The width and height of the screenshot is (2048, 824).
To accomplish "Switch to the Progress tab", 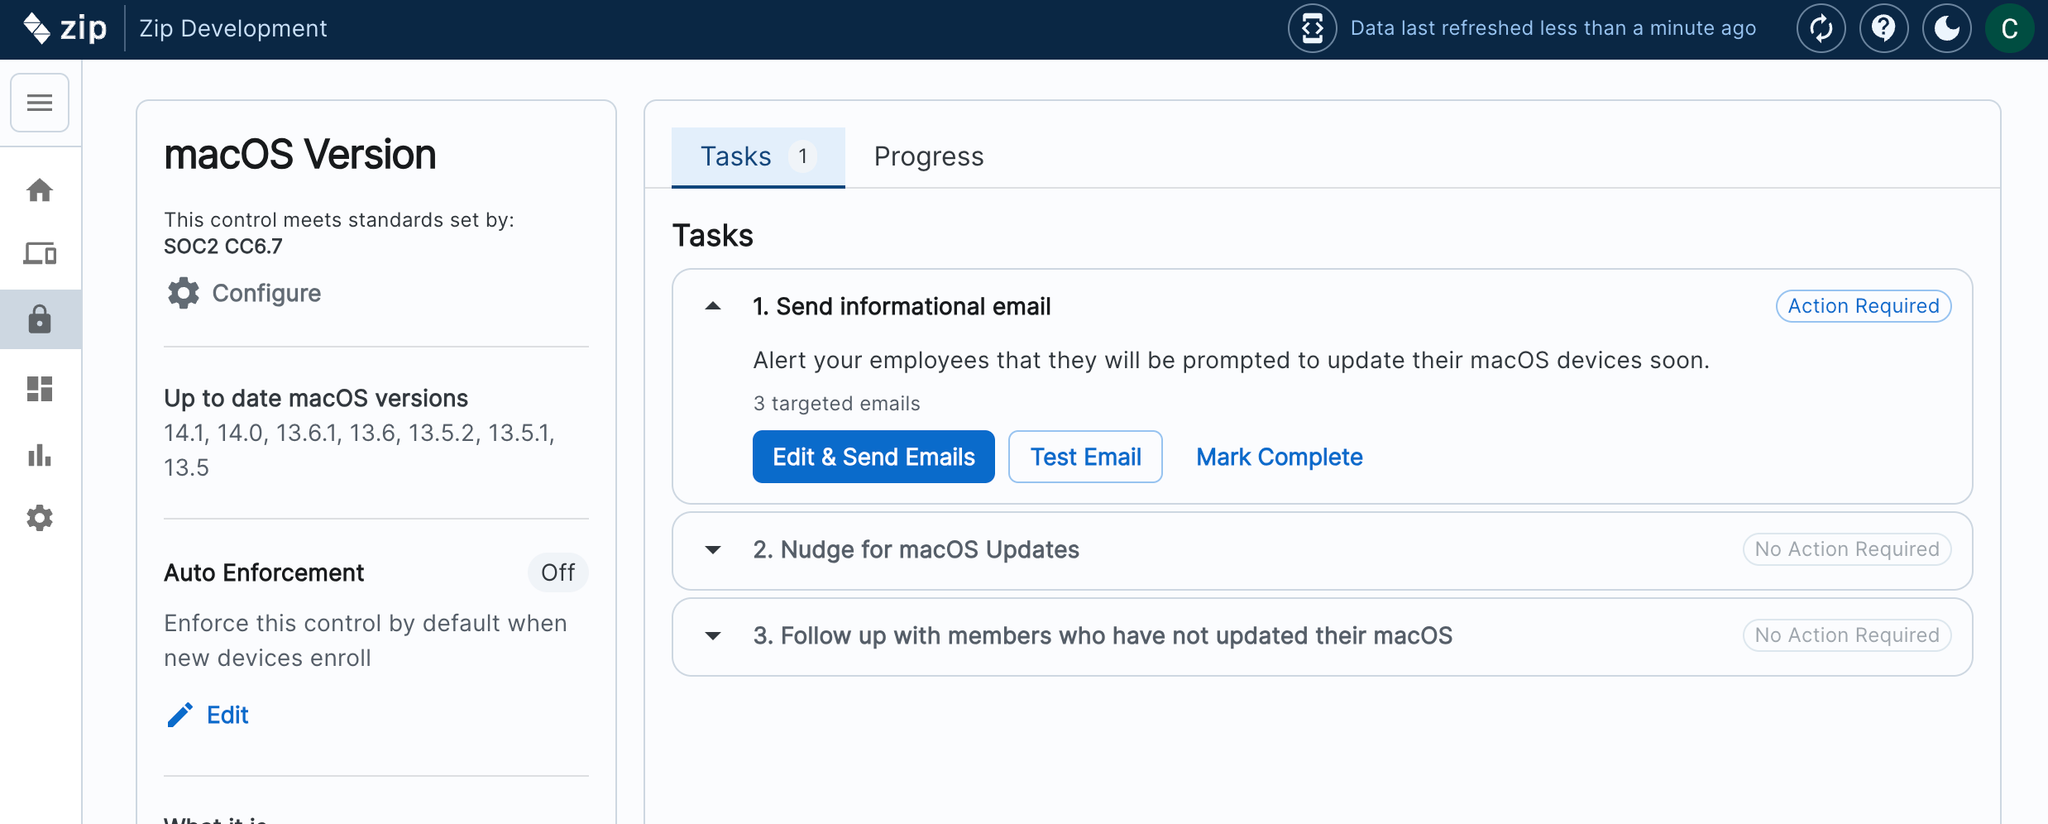I will [928, 157].
